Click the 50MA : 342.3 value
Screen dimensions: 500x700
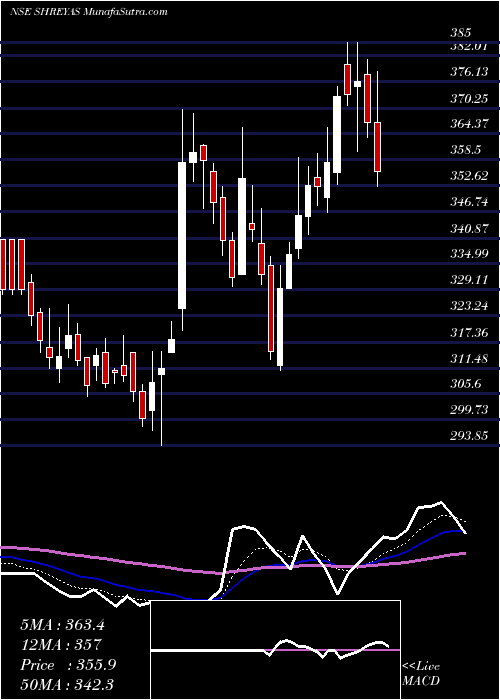click(x=68, y=685)
